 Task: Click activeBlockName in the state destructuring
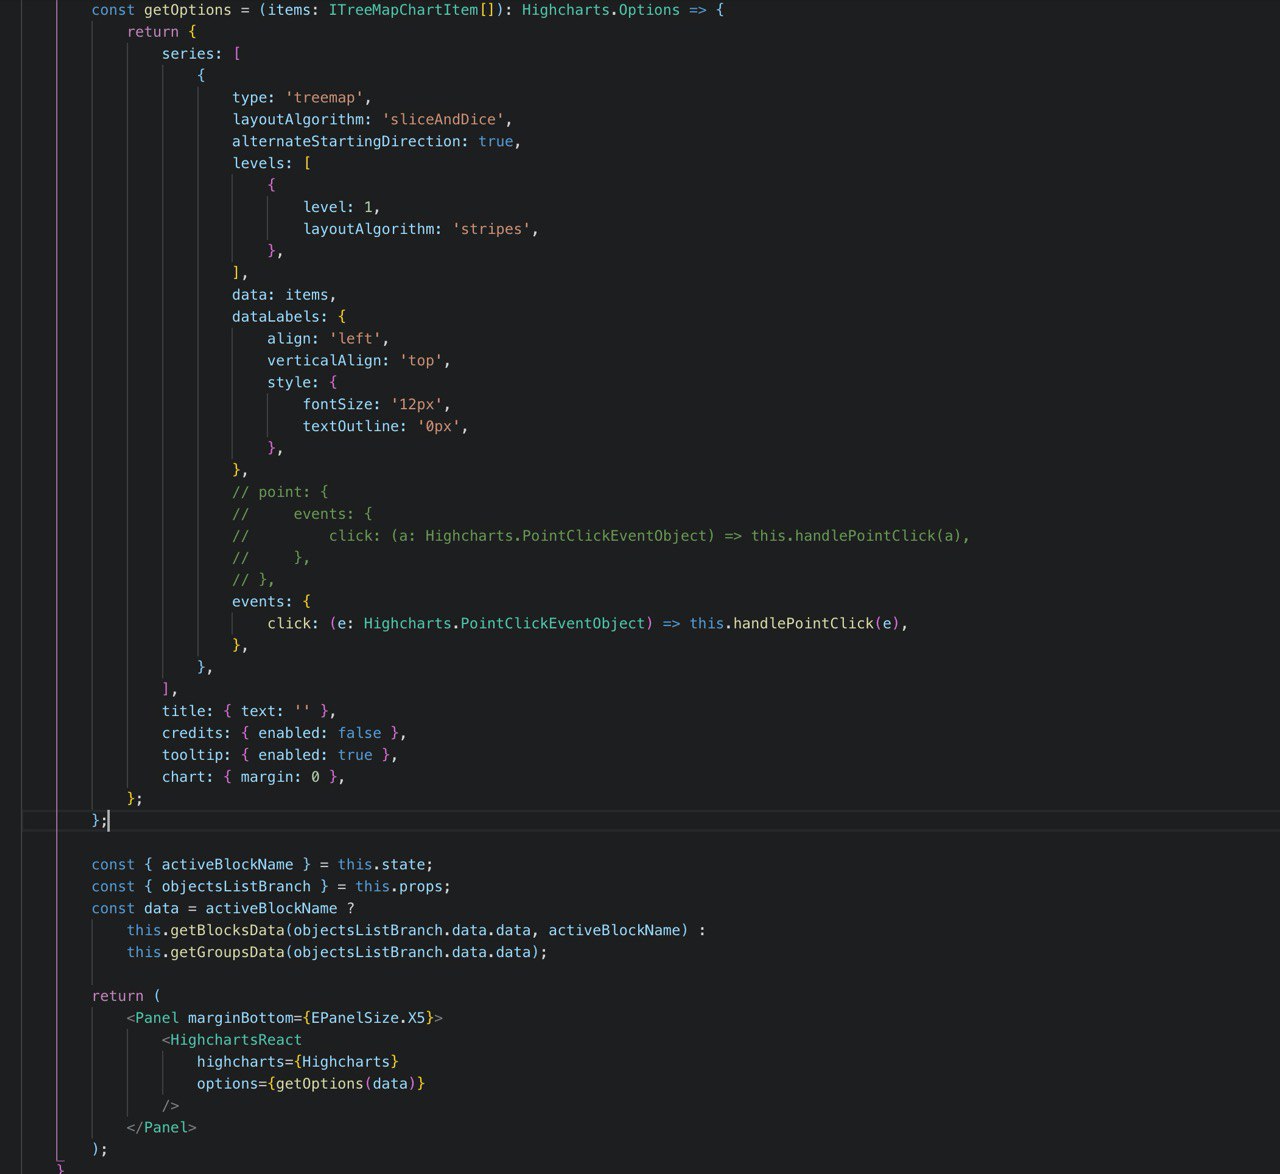click(x=228, y=865)
